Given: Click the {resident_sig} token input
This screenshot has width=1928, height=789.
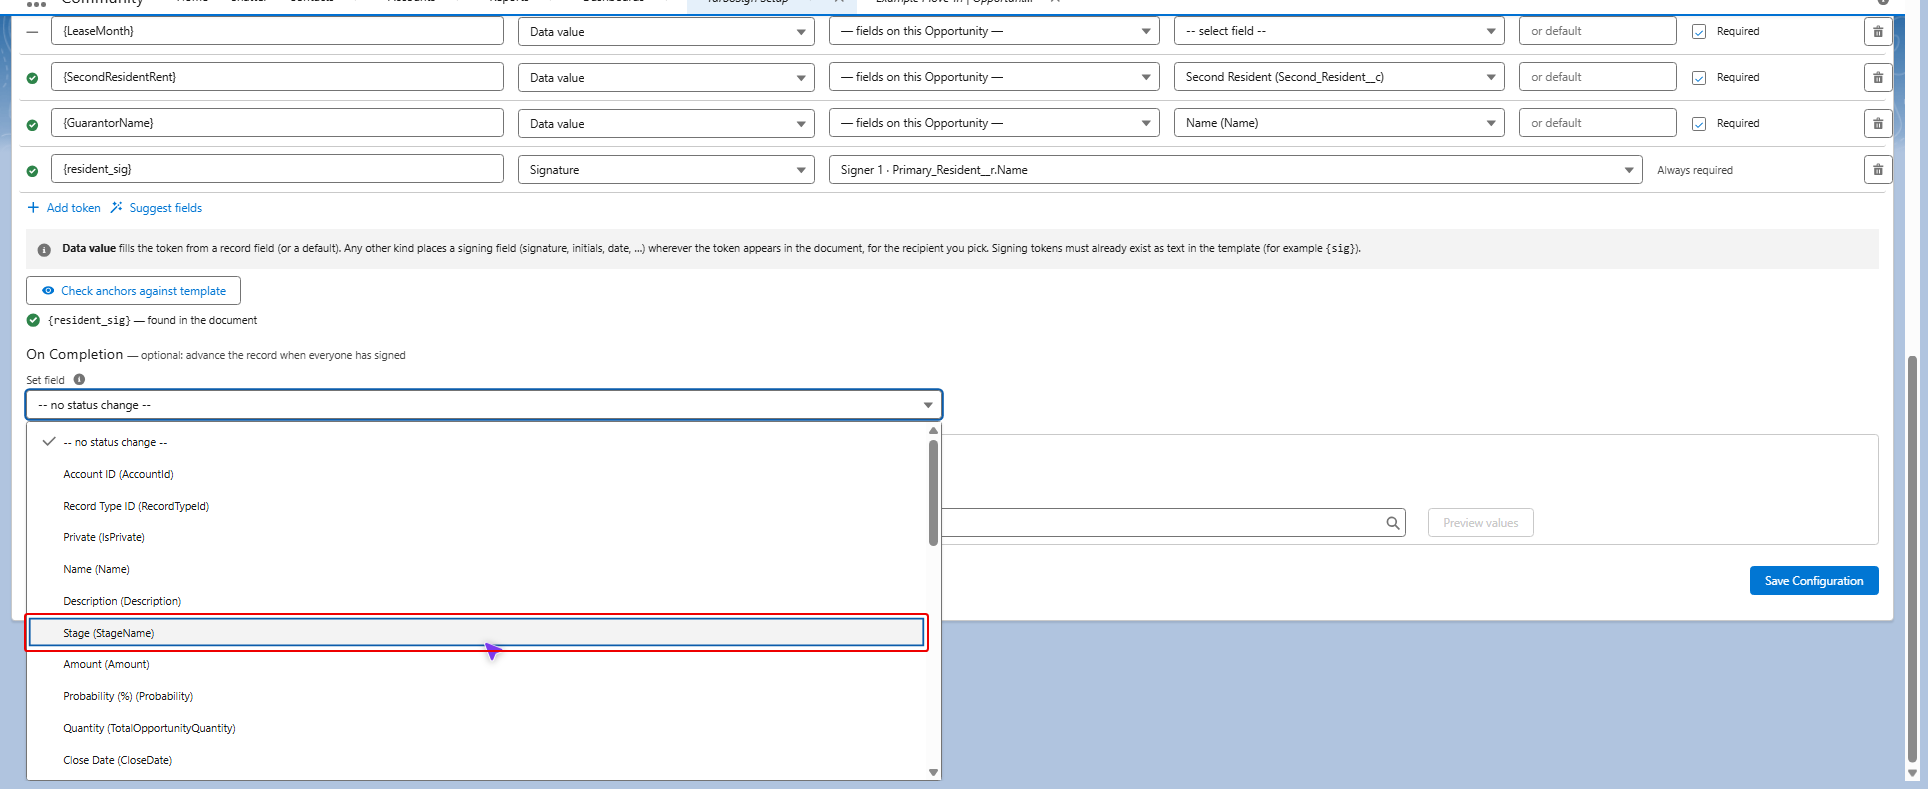Looking at the screenshot, I should (x=277, y=169).
